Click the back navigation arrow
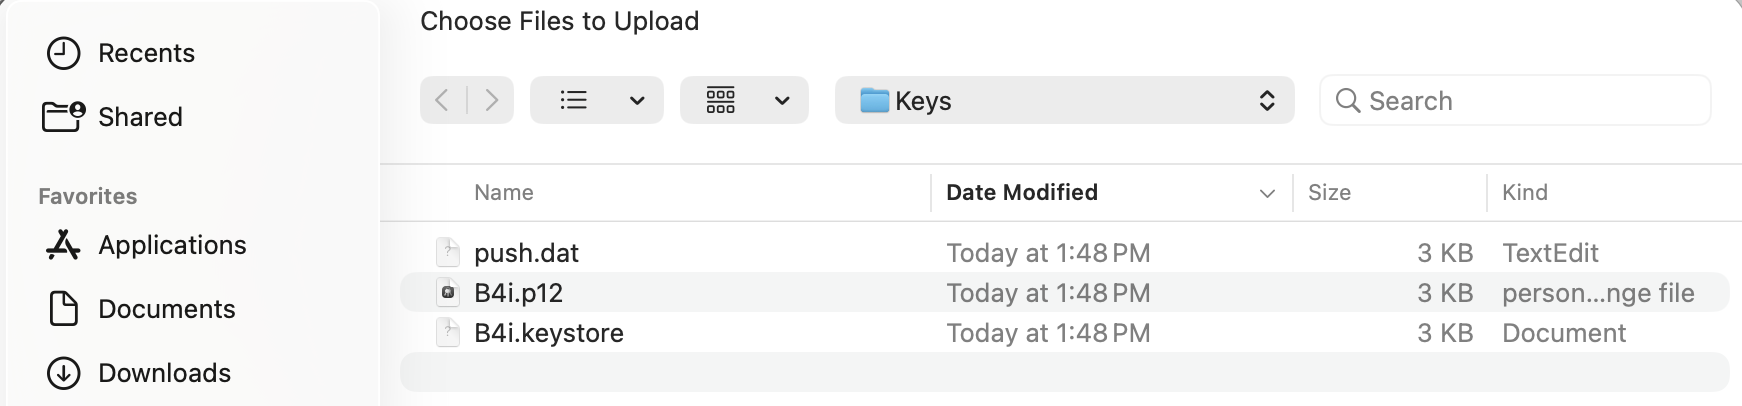Image resolution: width=1742 pixels, height=406 pixels. (x=442, y=100)
